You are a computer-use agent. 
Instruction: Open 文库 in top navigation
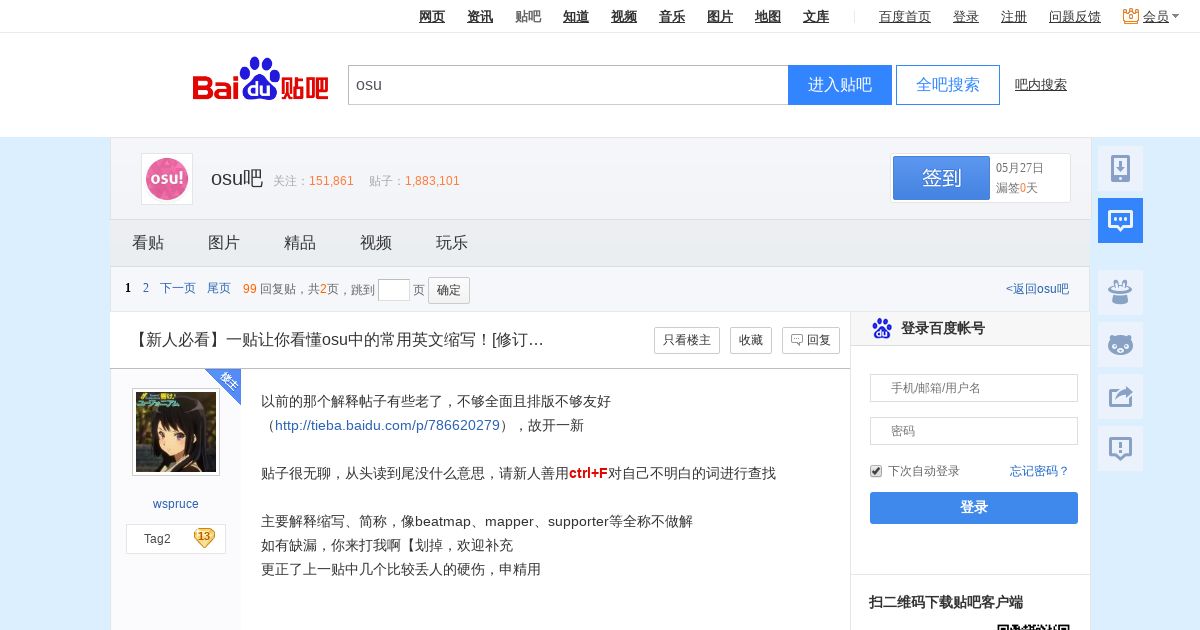[816, 16]
